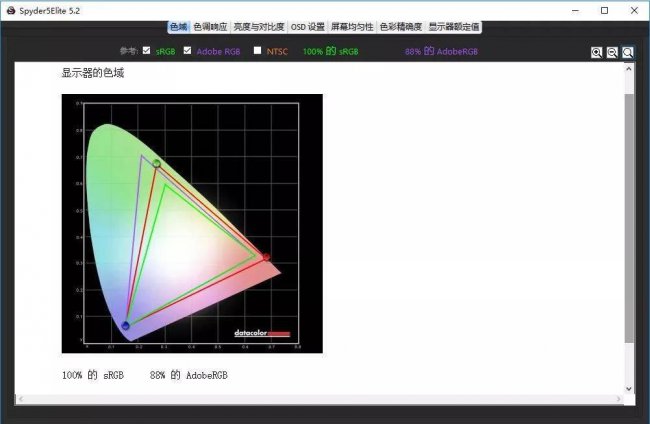Viewport: 650px width, 424px height.
Task: Click the NTSC reference label
Action: [x=277, y=51]
